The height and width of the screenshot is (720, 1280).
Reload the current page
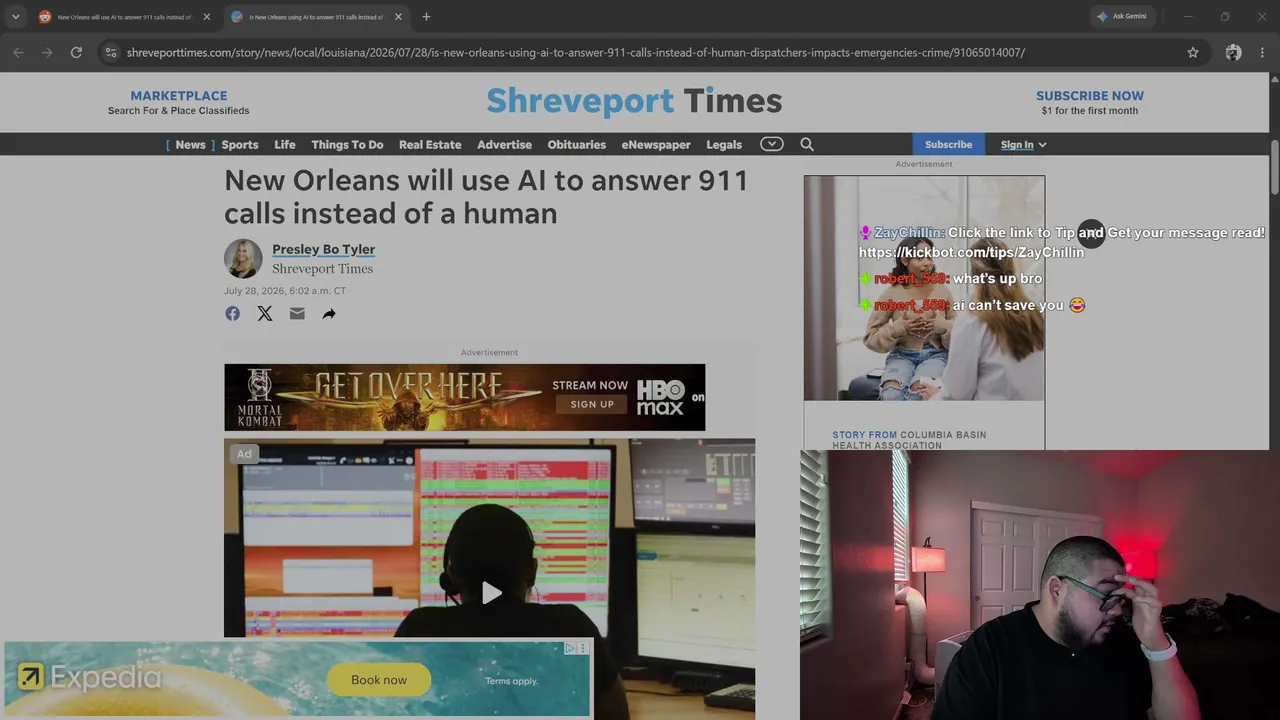76,52
